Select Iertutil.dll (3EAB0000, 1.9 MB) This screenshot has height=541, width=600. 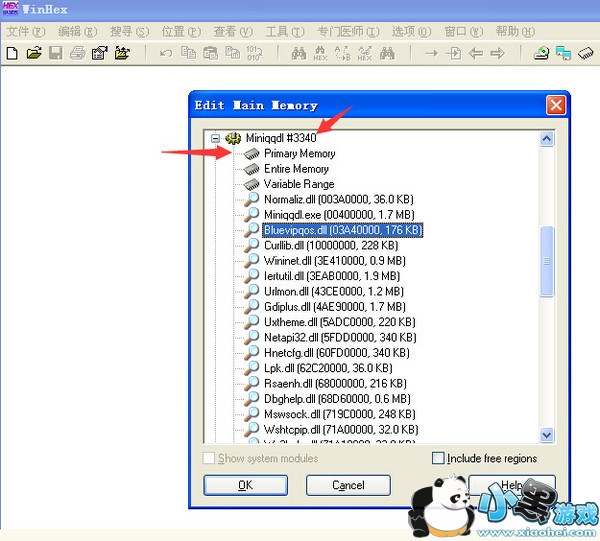(x=332, y=276)
